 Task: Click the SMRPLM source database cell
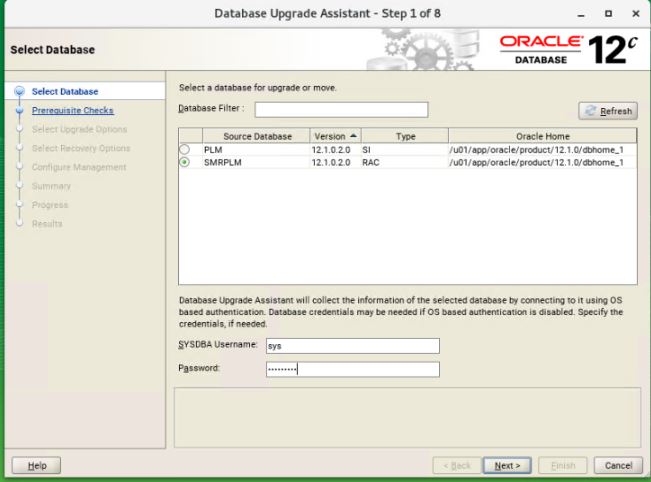point(256,162)
